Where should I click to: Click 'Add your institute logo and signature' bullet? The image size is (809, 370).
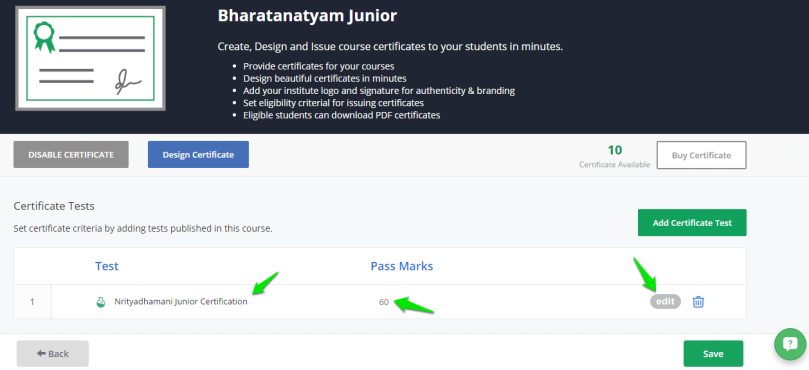click(x=379, y=91)
